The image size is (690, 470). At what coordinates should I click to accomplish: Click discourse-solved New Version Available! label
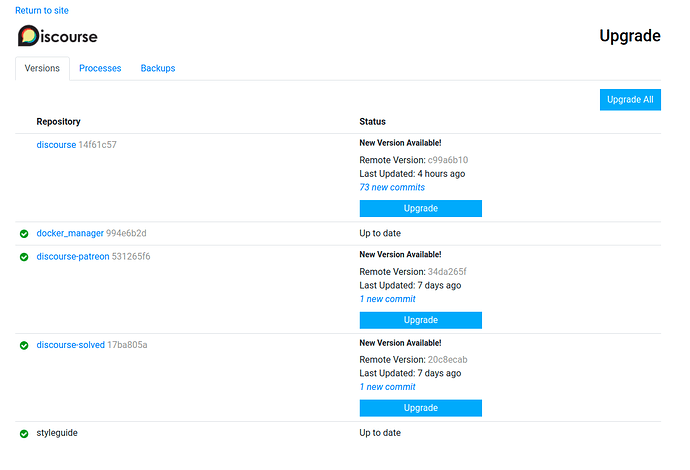click(400, 343)
